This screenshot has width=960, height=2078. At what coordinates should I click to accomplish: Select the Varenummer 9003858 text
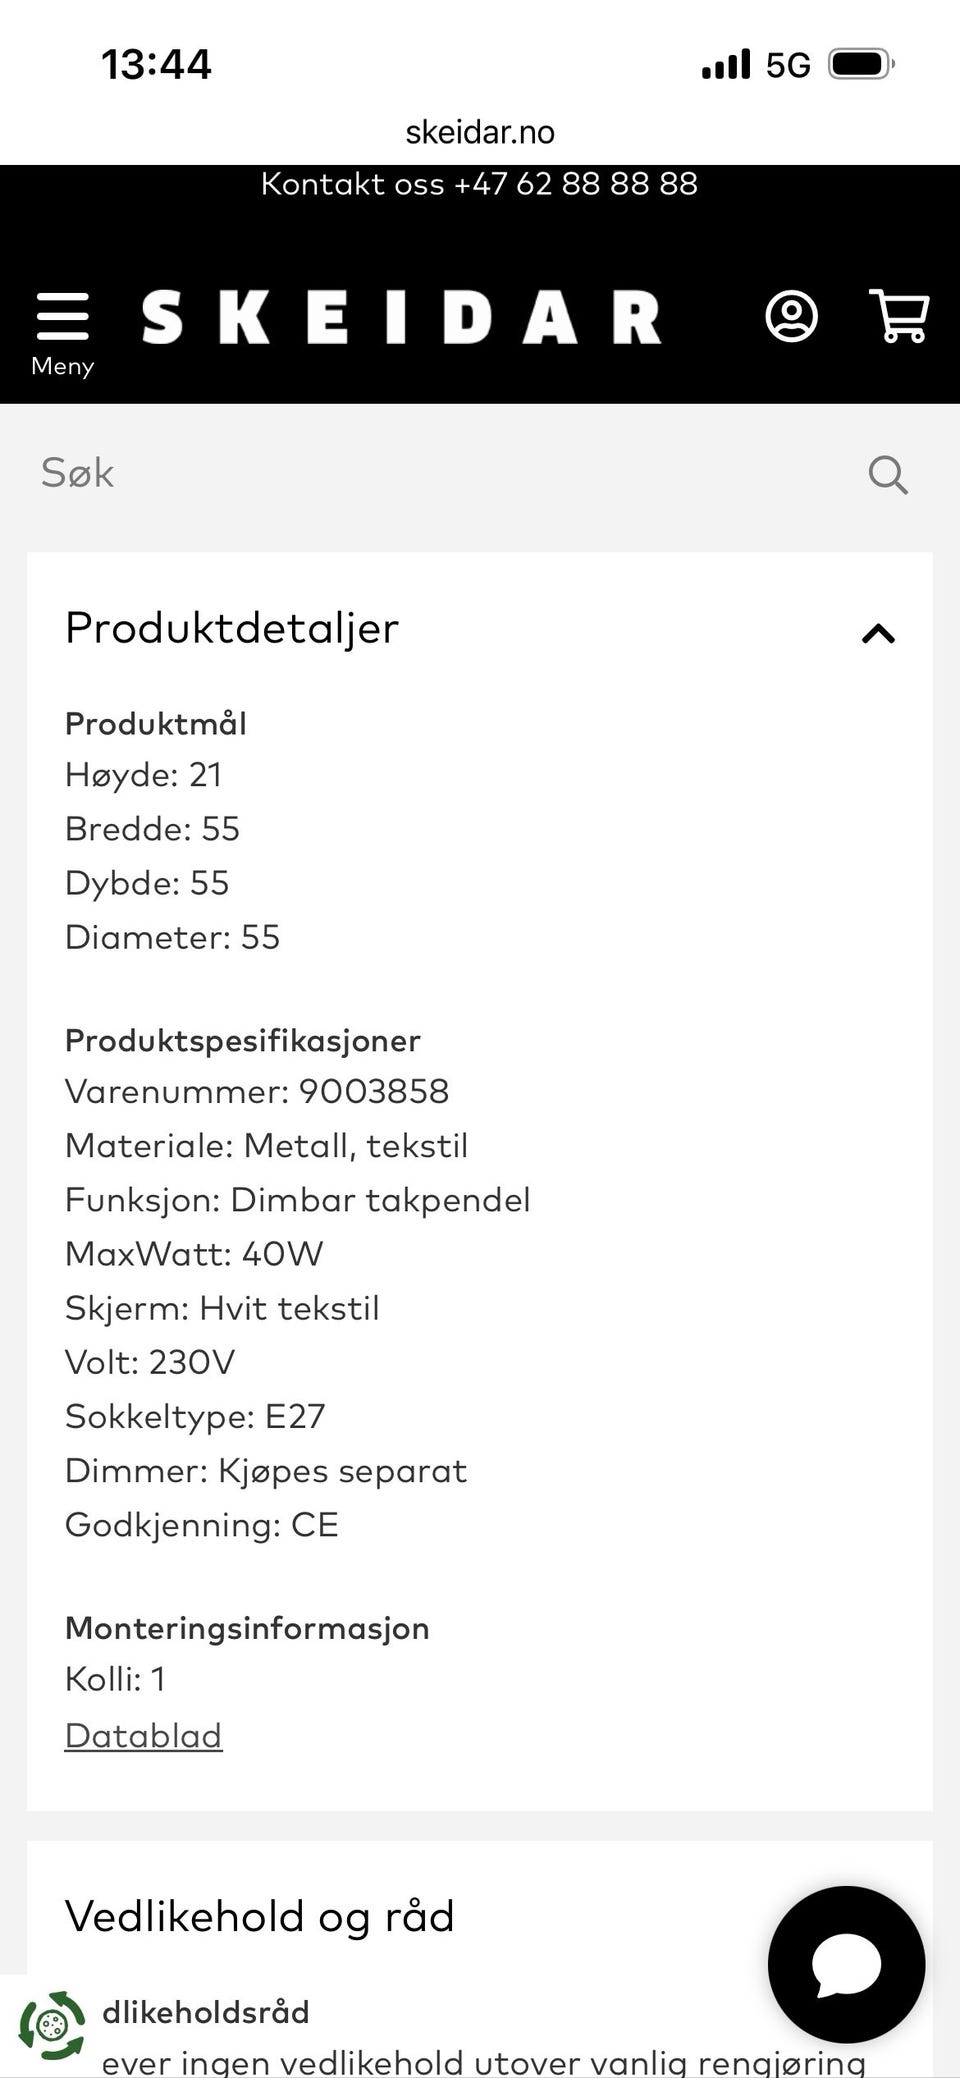[257, 1091]
